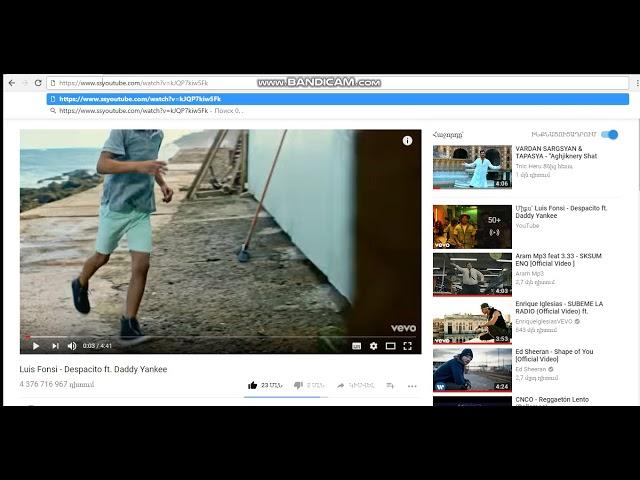
Task: Skip to the next video
Action: [x=55, y=346]
